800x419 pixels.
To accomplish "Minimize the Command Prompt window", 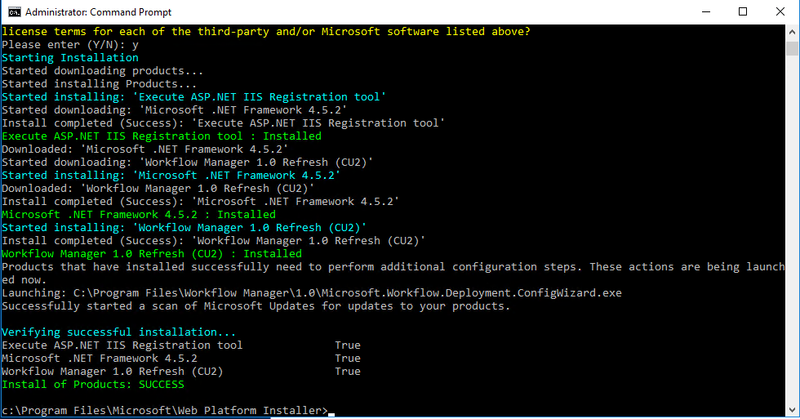I will (706, 12).
